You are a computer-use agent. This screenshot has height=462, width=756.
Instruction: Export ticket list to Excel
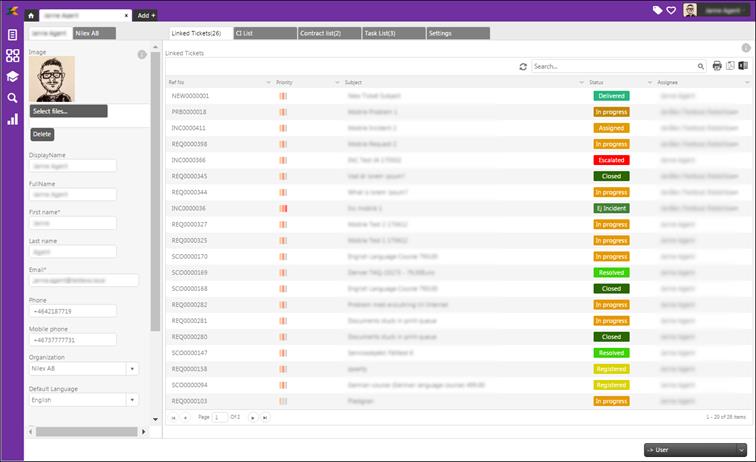pyautogui.click(x=743, y=66)
